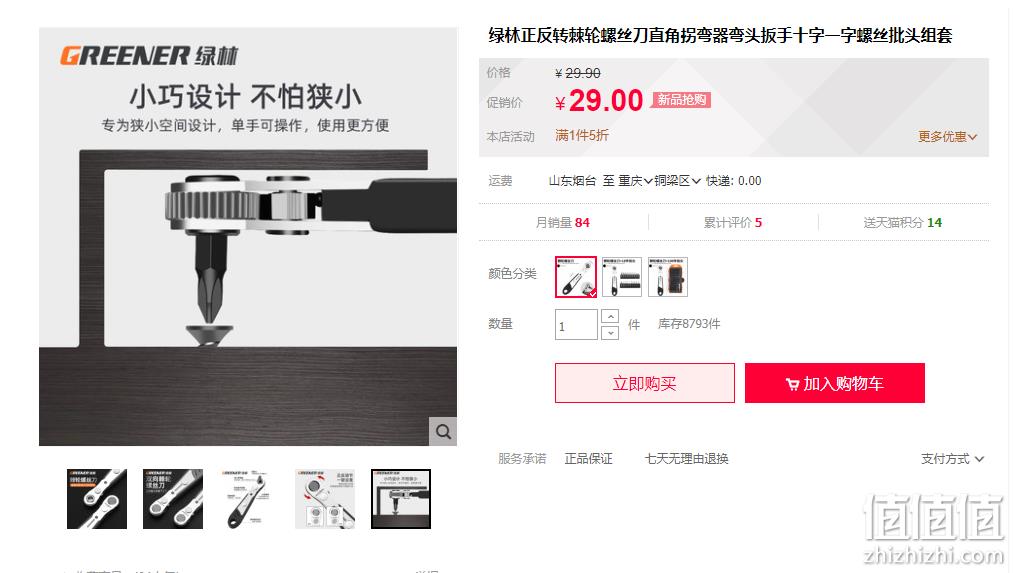
Task: Open the 月销量 monthly sales tab
Action: click(562, 222)
